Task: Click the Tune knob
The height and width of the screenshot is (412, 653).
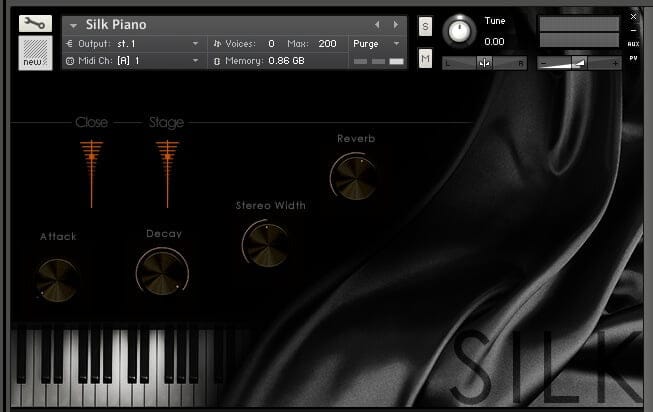Action: [459, 31]
